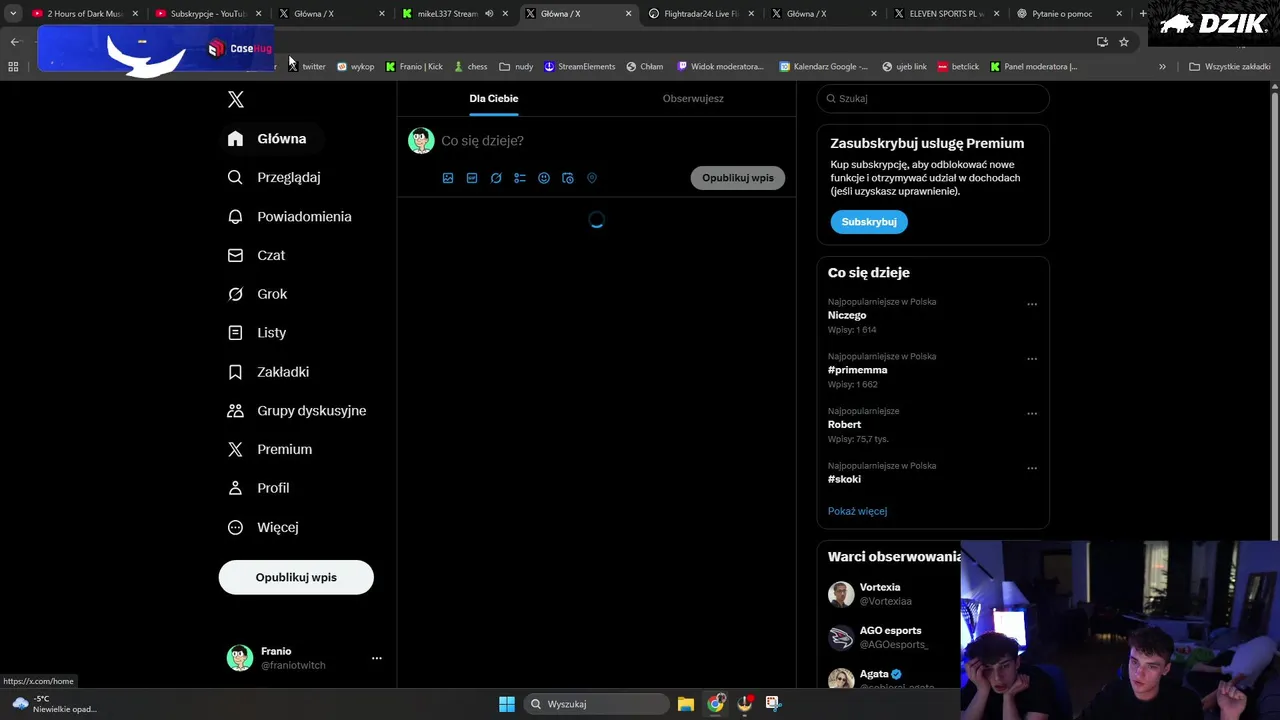Switch to the Dla Ciebie tab
This screenshot has width=1280, height=720.
coord(494,98)
